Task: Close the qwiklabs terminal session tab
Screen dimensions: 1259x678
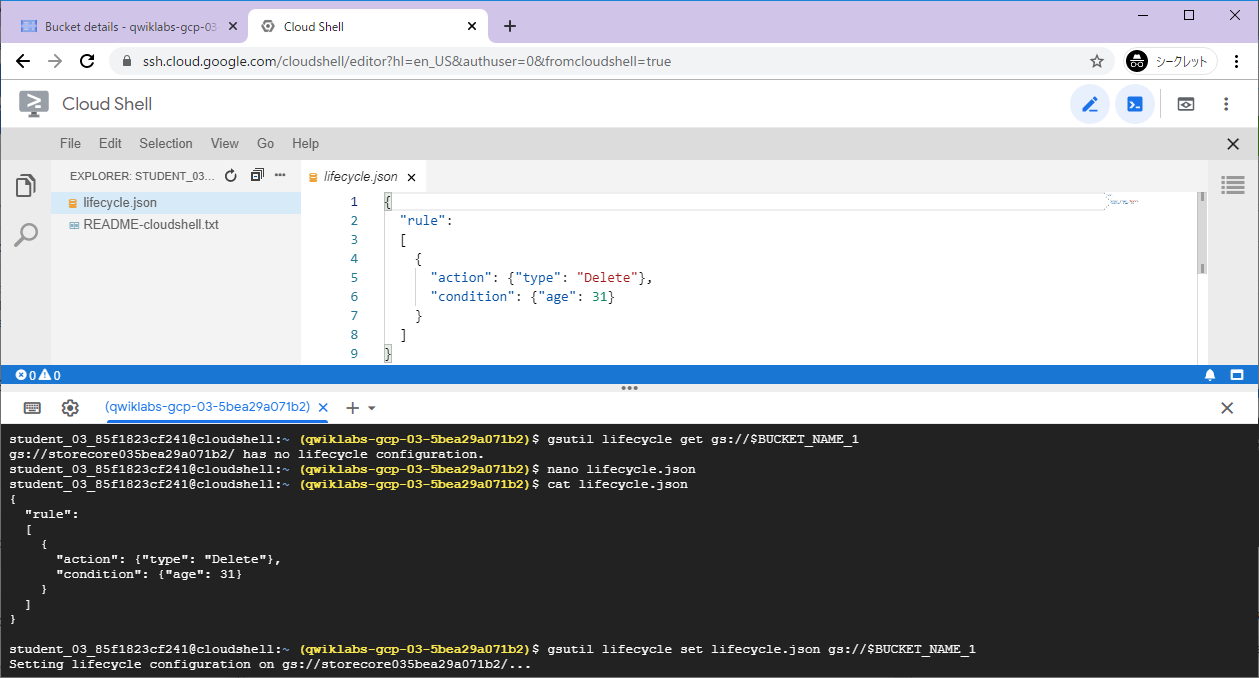Action: [x=324, y=408]
